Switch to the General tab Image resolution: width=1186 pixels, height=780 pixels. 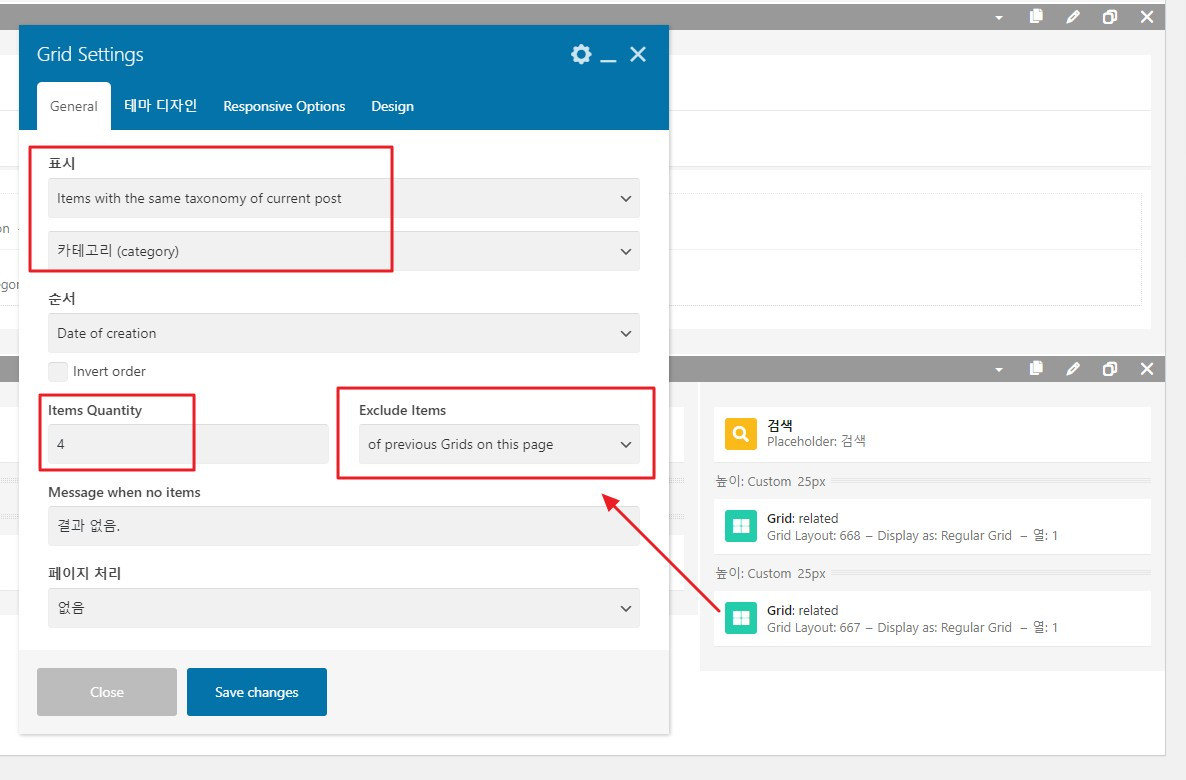pyautogui.click(x=73, y=107)
